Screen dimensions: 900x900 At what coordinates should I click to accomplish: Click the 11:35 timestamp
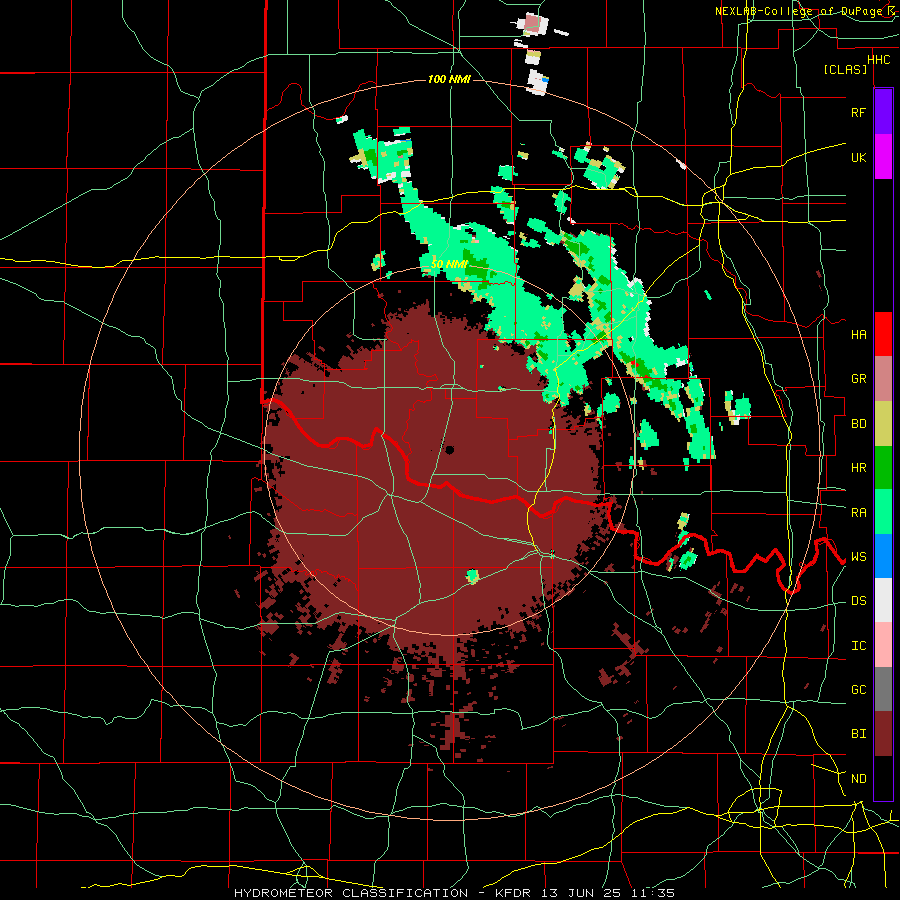654,893
